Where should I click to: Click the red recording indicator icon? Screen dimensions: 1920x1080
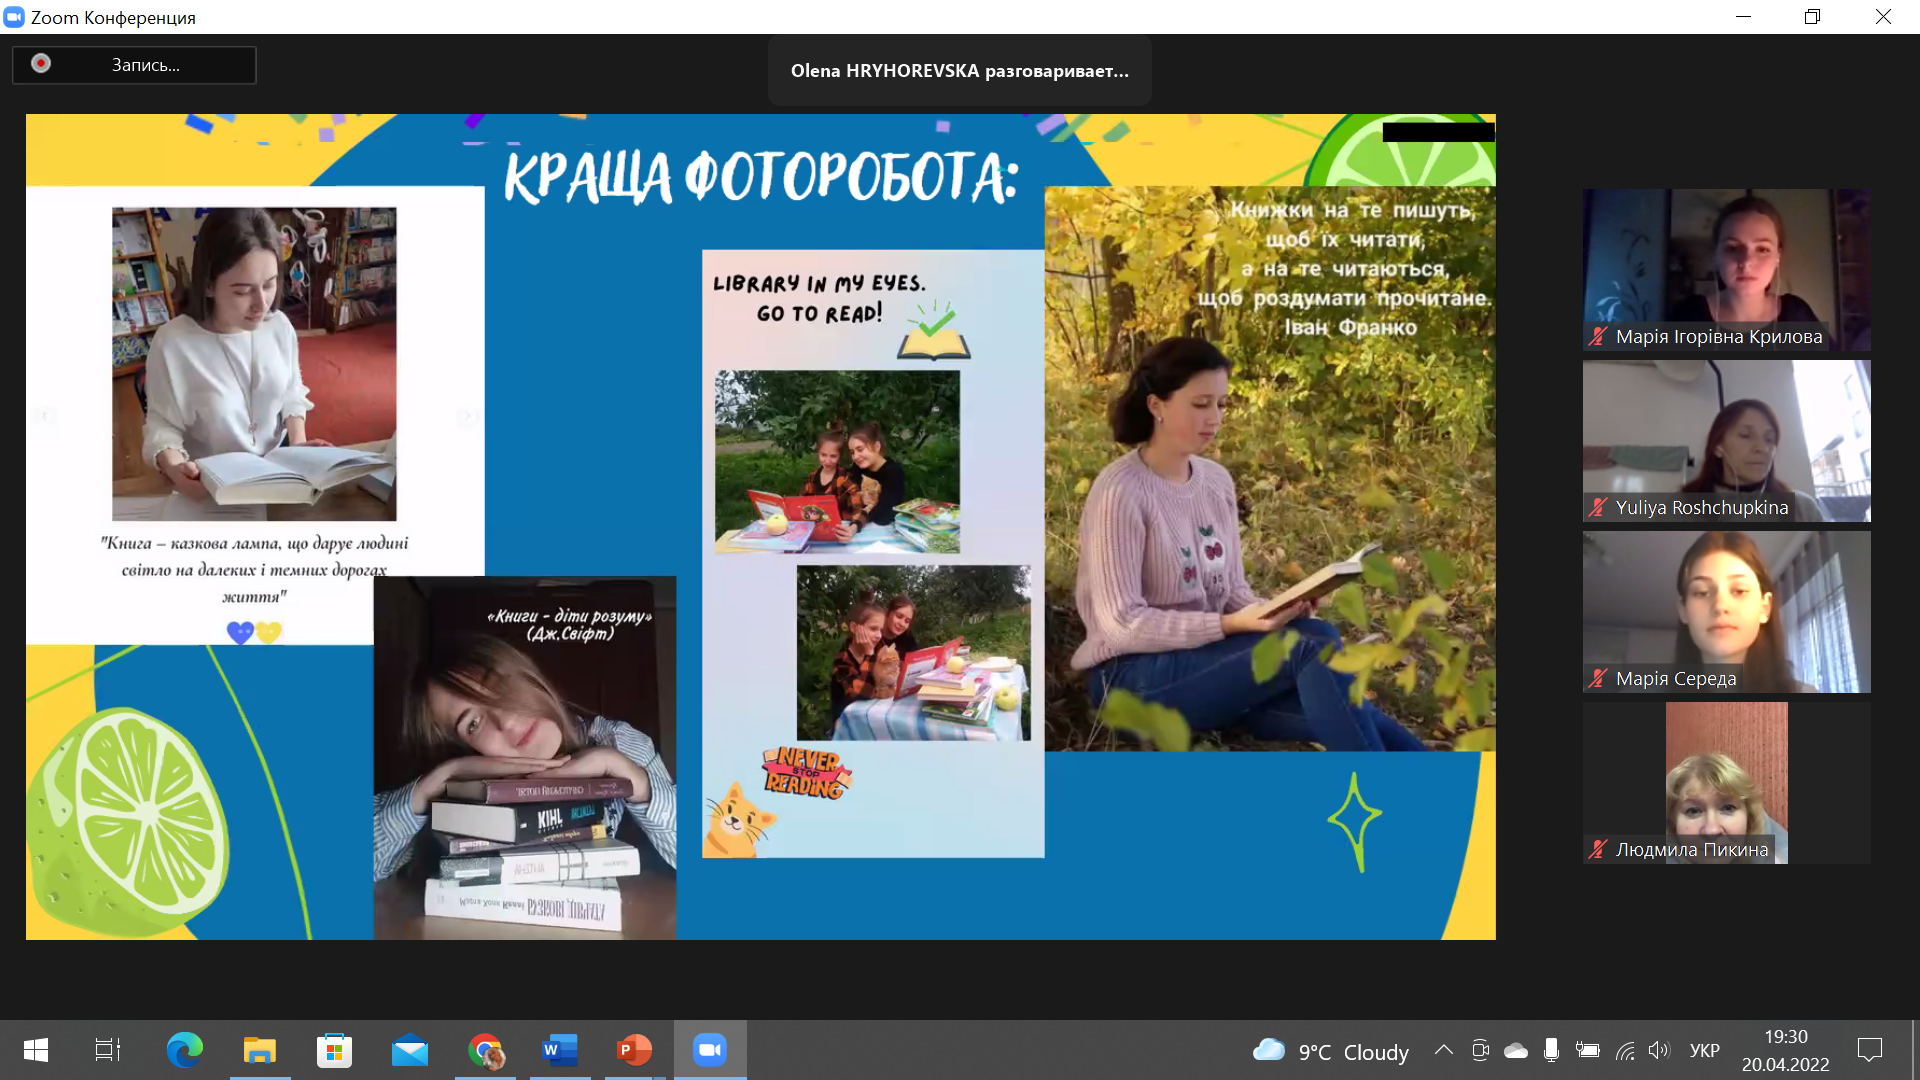[x=41, y=64]
